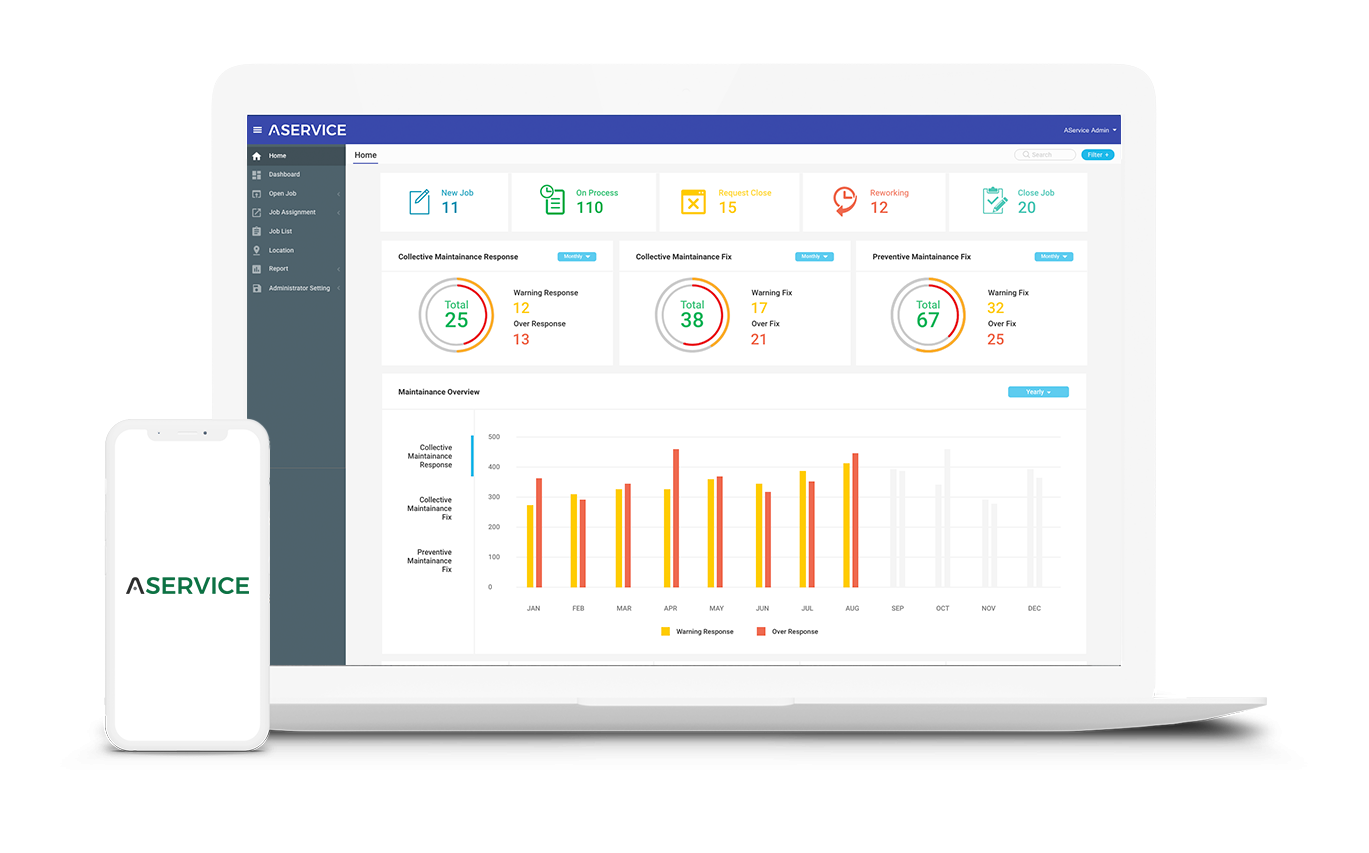Expand the Administrator Setting menu item
Screen dimensions: 1369x853
297,288
